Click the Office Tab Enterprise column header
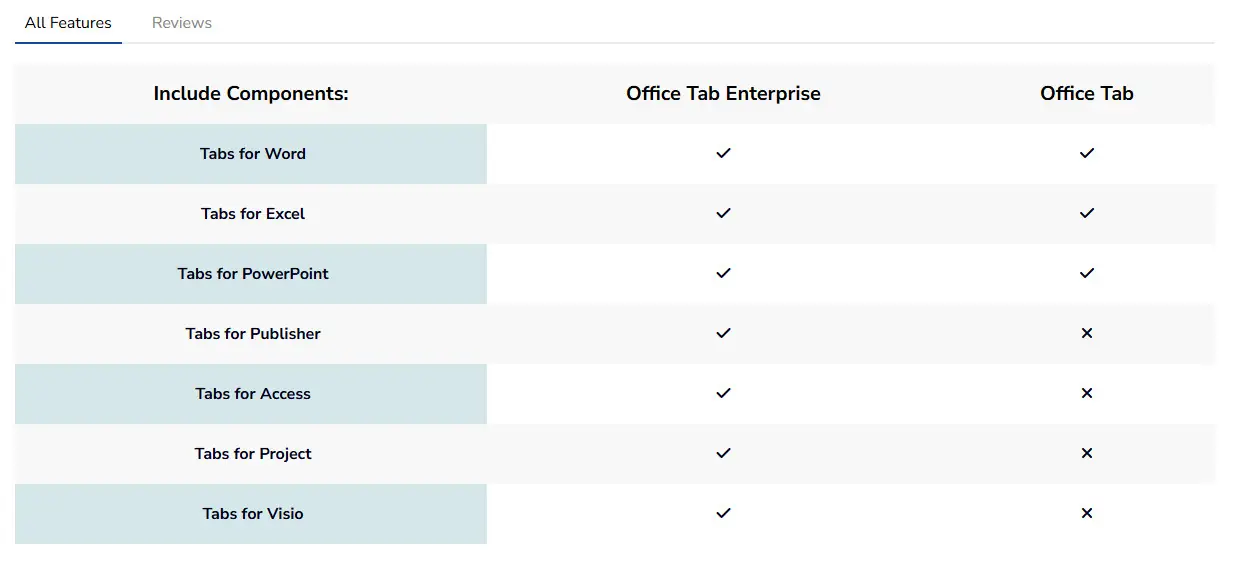 click(x=723, y=94)
